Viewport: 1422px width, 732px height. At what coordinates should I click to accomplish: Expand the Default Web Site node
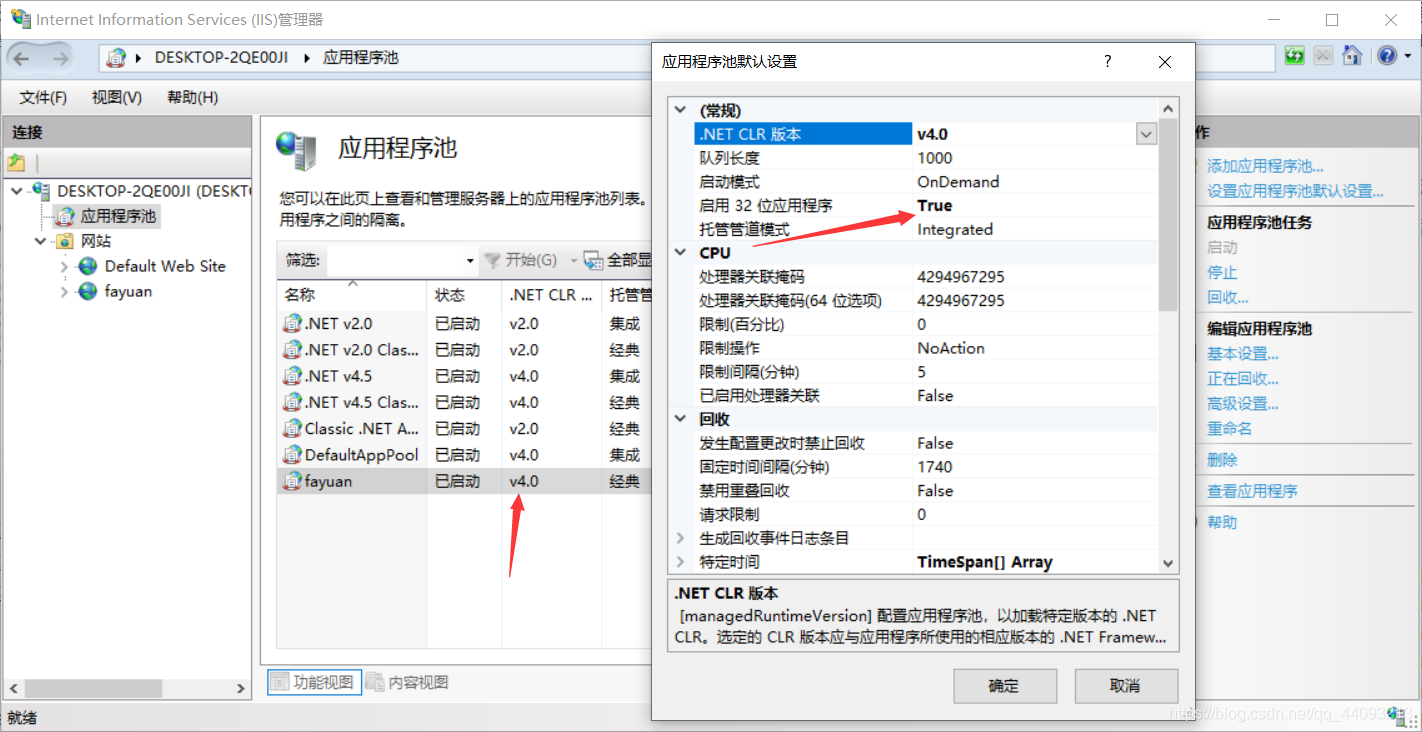click(64, 266)
